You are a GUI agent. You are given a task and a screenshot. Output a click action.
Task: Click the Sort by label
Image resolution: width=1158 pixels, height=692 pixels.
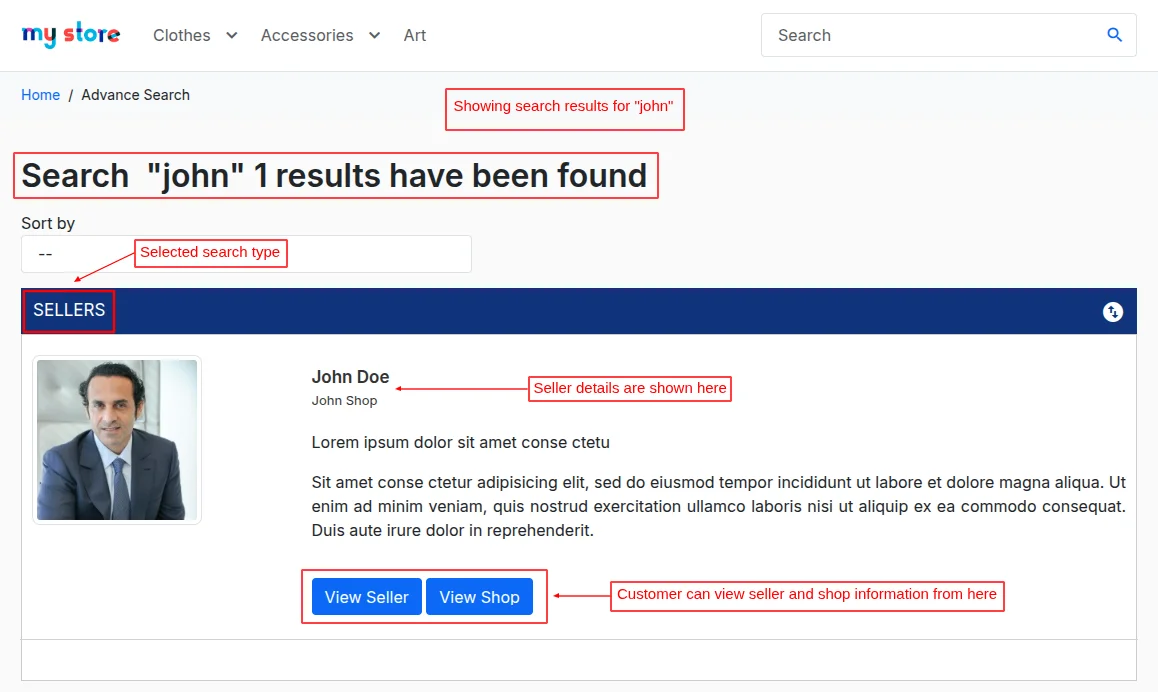pyautogui.click(x=48, y=223)
